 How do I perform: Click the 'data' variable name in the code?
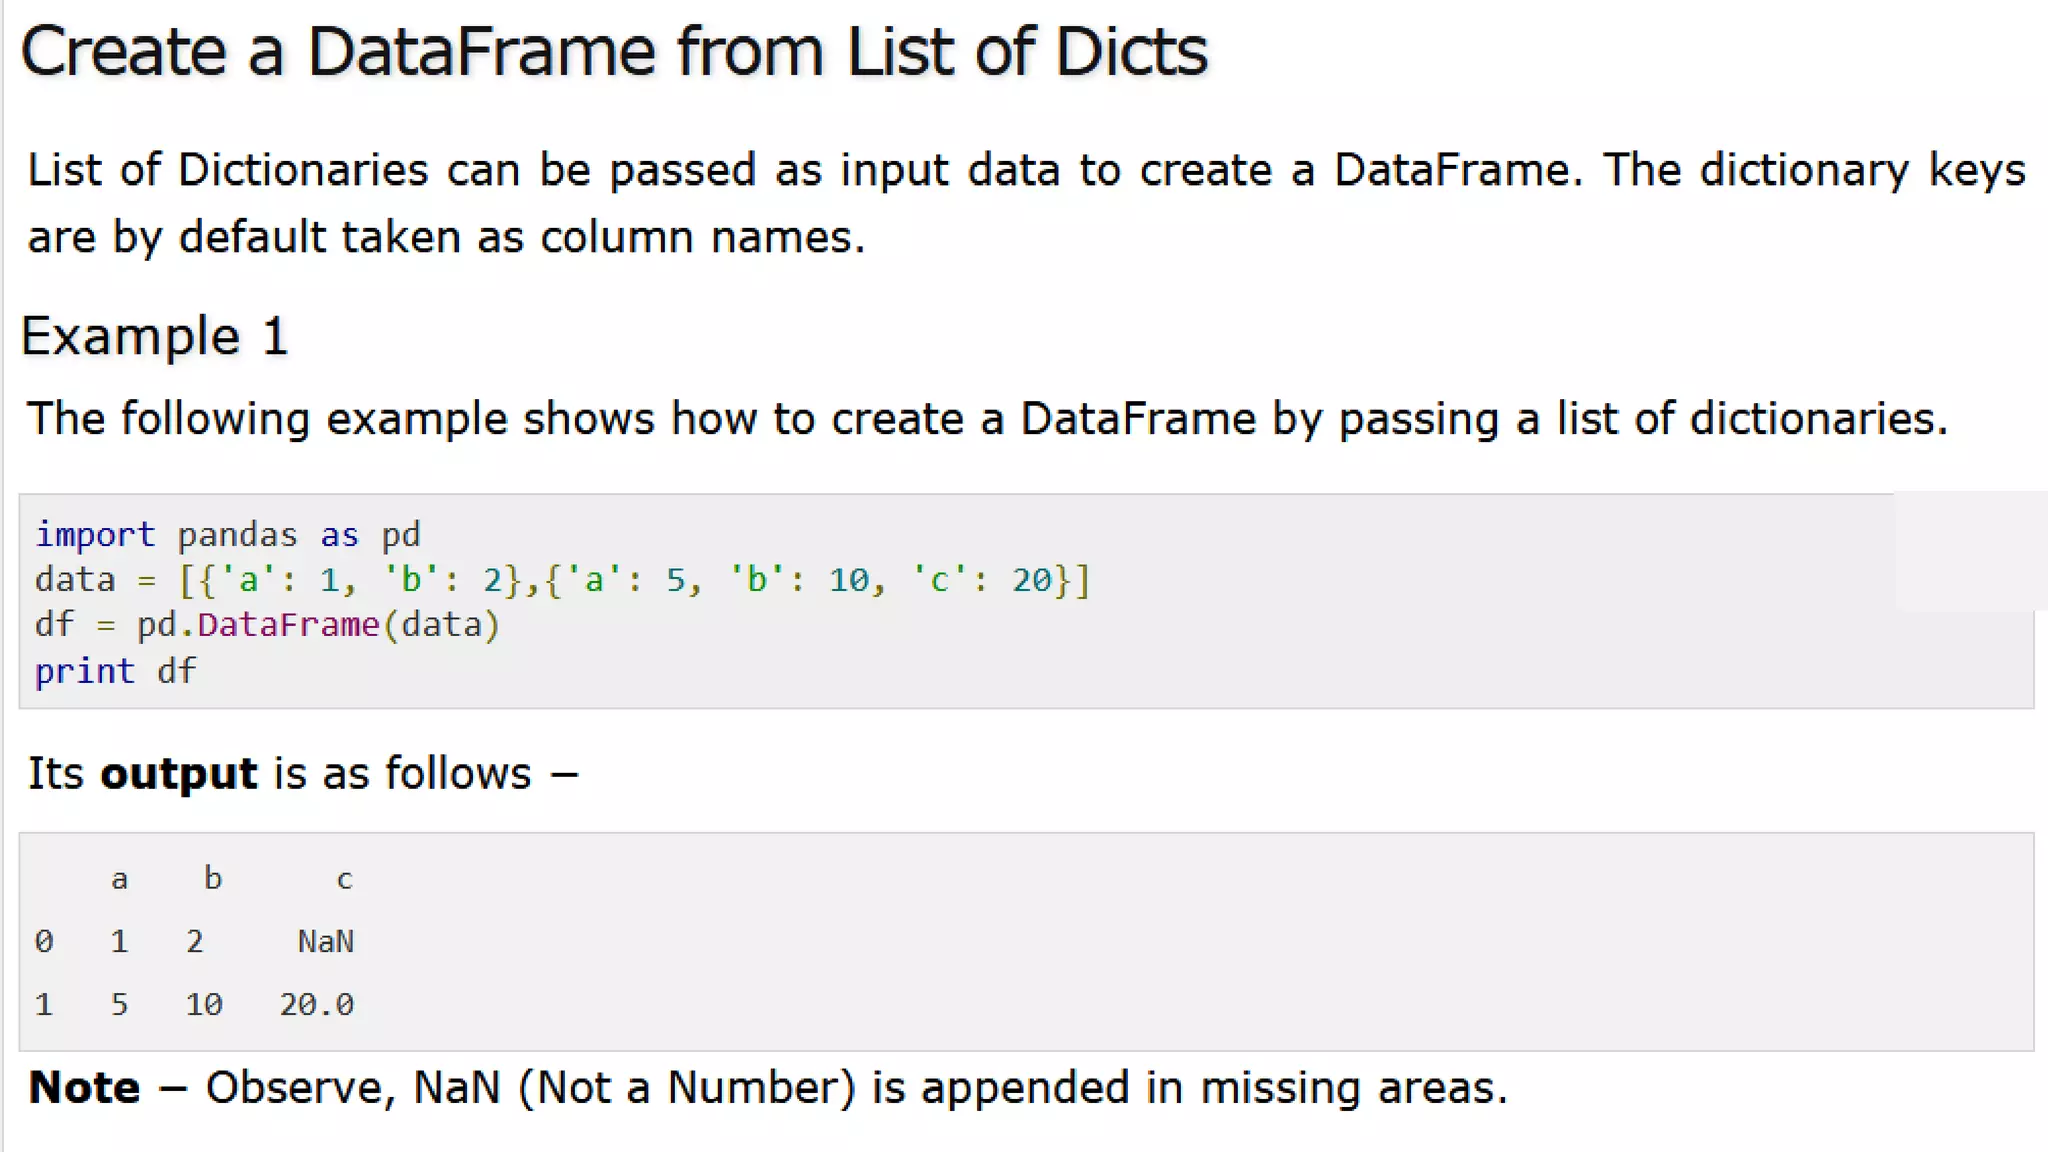tap(75, 580)
